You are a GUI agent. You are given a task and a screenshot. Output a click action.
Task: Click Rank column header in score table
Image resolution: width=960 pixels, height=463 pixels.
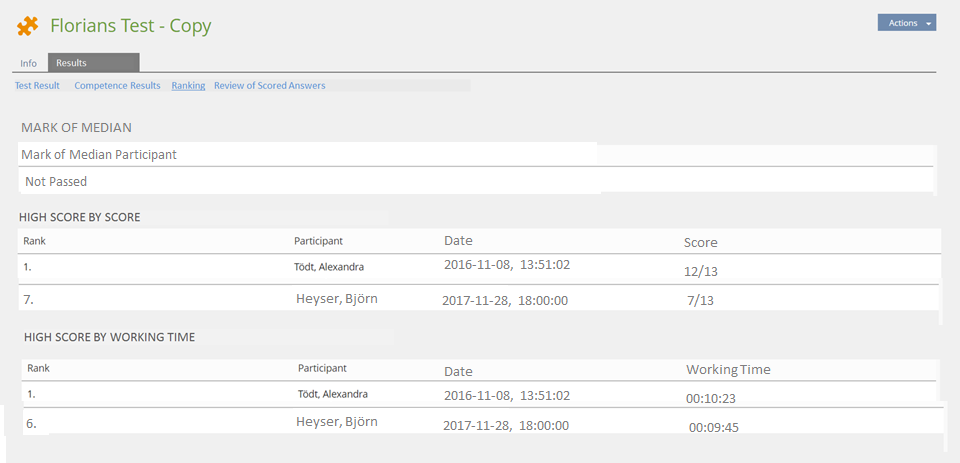34,241
